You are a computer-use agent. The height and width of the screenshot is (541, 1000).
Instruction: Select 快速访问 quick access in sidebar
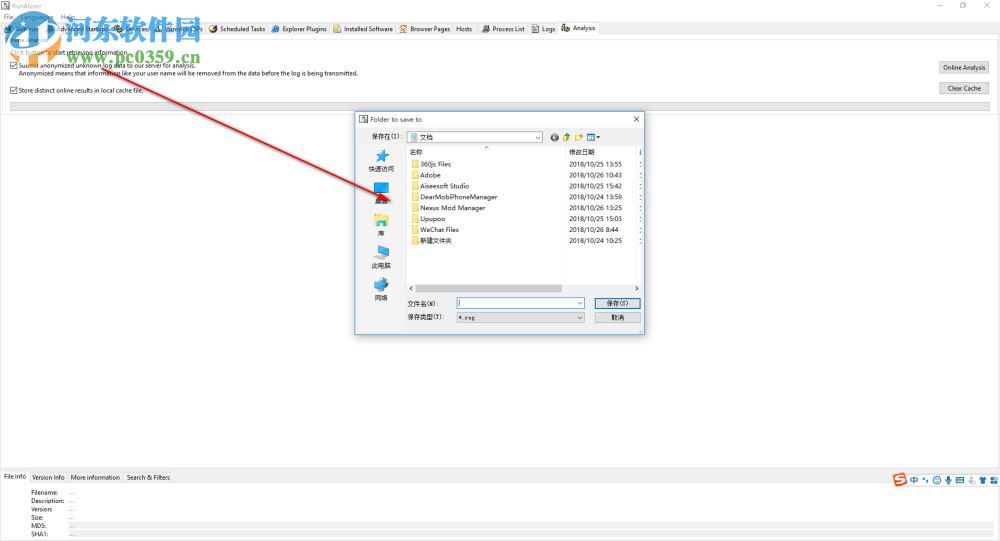pos(381,161)
